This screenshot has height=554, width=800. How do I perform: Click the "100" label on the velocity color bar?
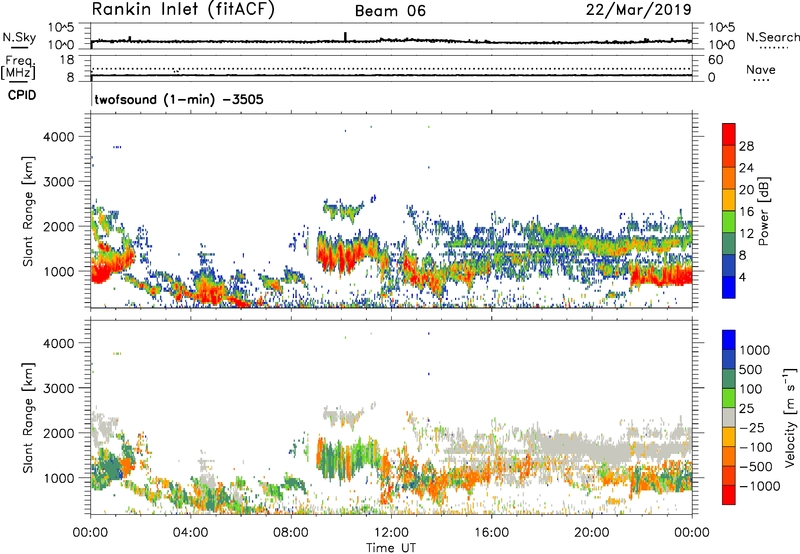(x=751, y=389)
